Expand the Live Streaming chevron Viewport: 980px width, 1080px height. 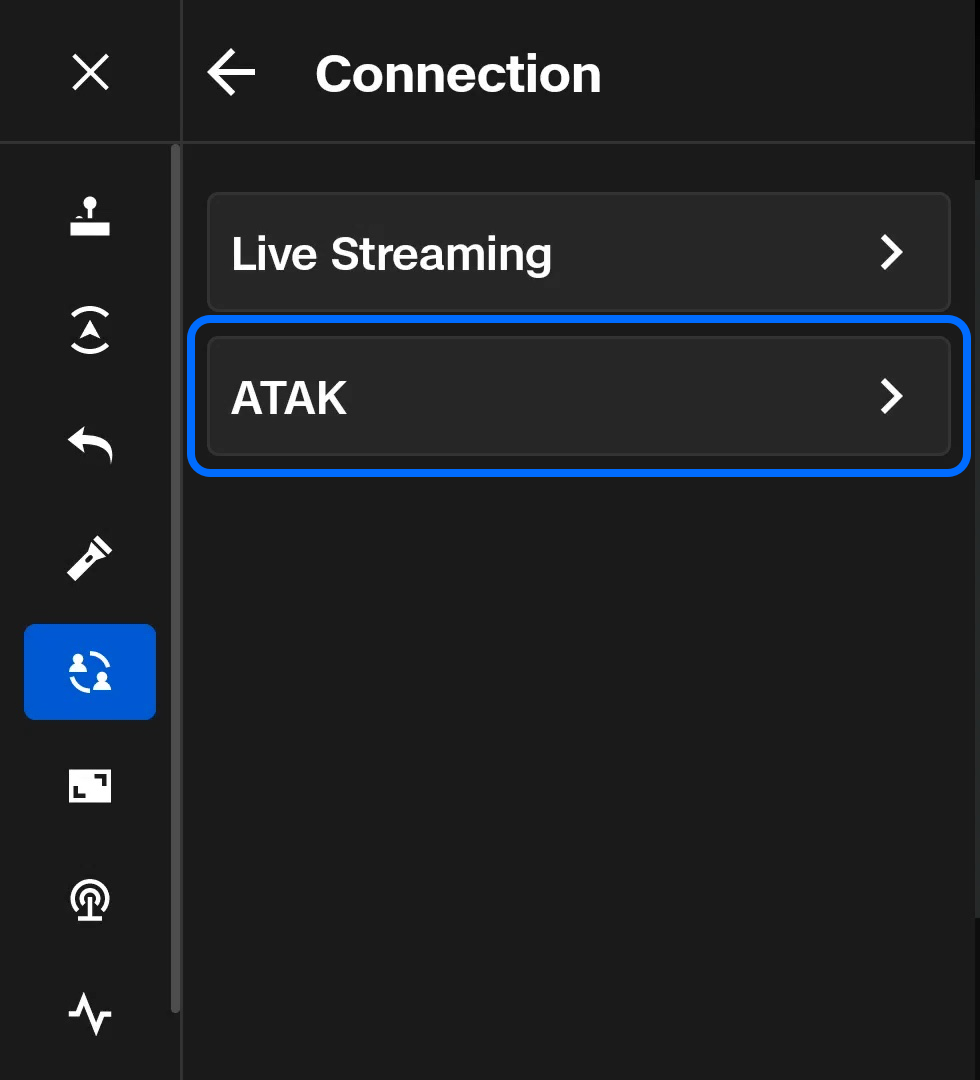click(x=891, y=253)
